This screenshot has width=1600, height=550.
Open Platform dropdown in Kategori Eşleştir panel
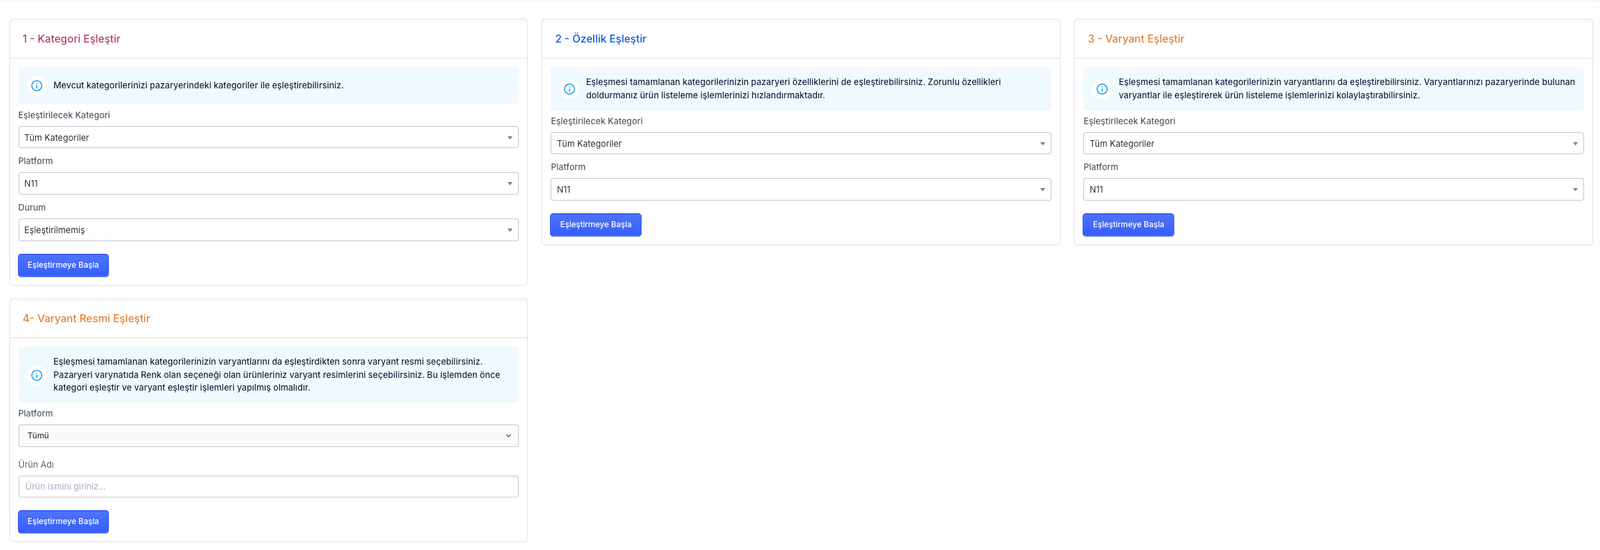(268, 184)
